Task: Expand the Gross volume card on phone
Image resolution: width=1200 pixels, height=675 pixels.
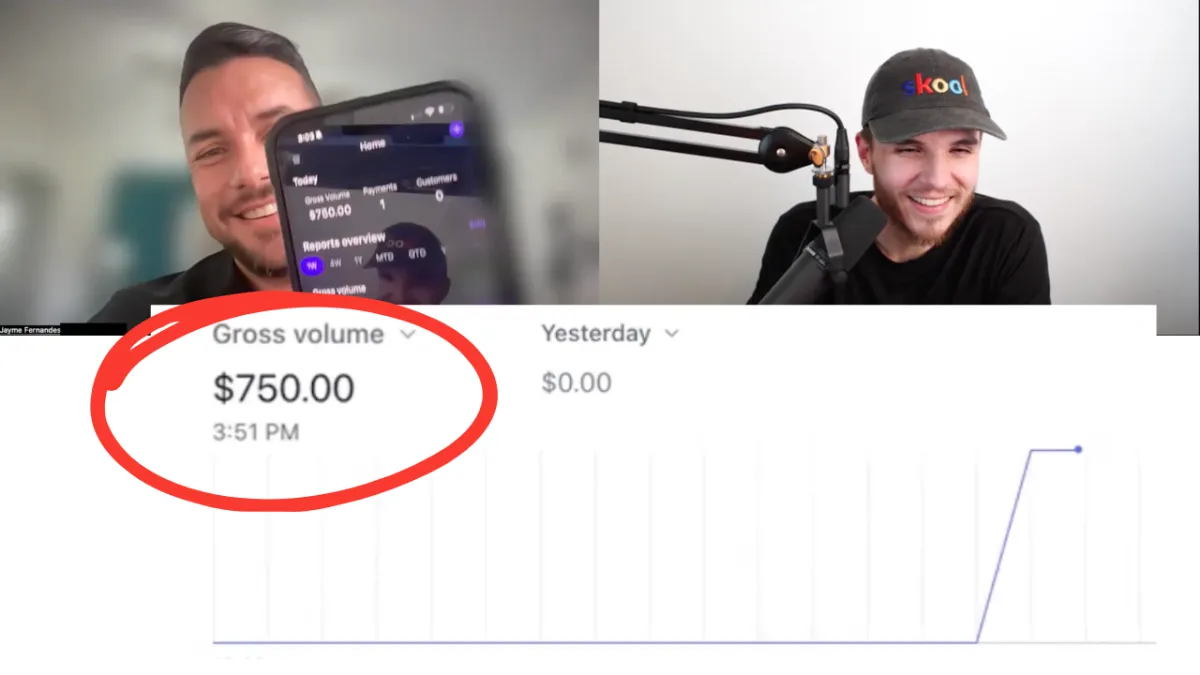Action: pos(339,290)
